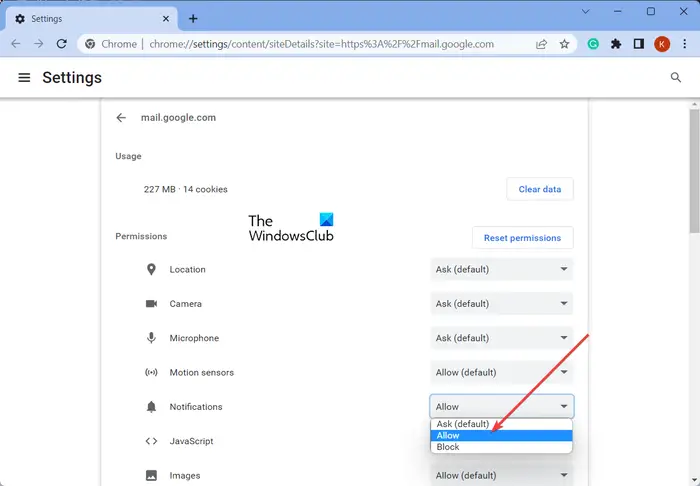
Task: Click the Microphone icon
Action: coord(151,338)
